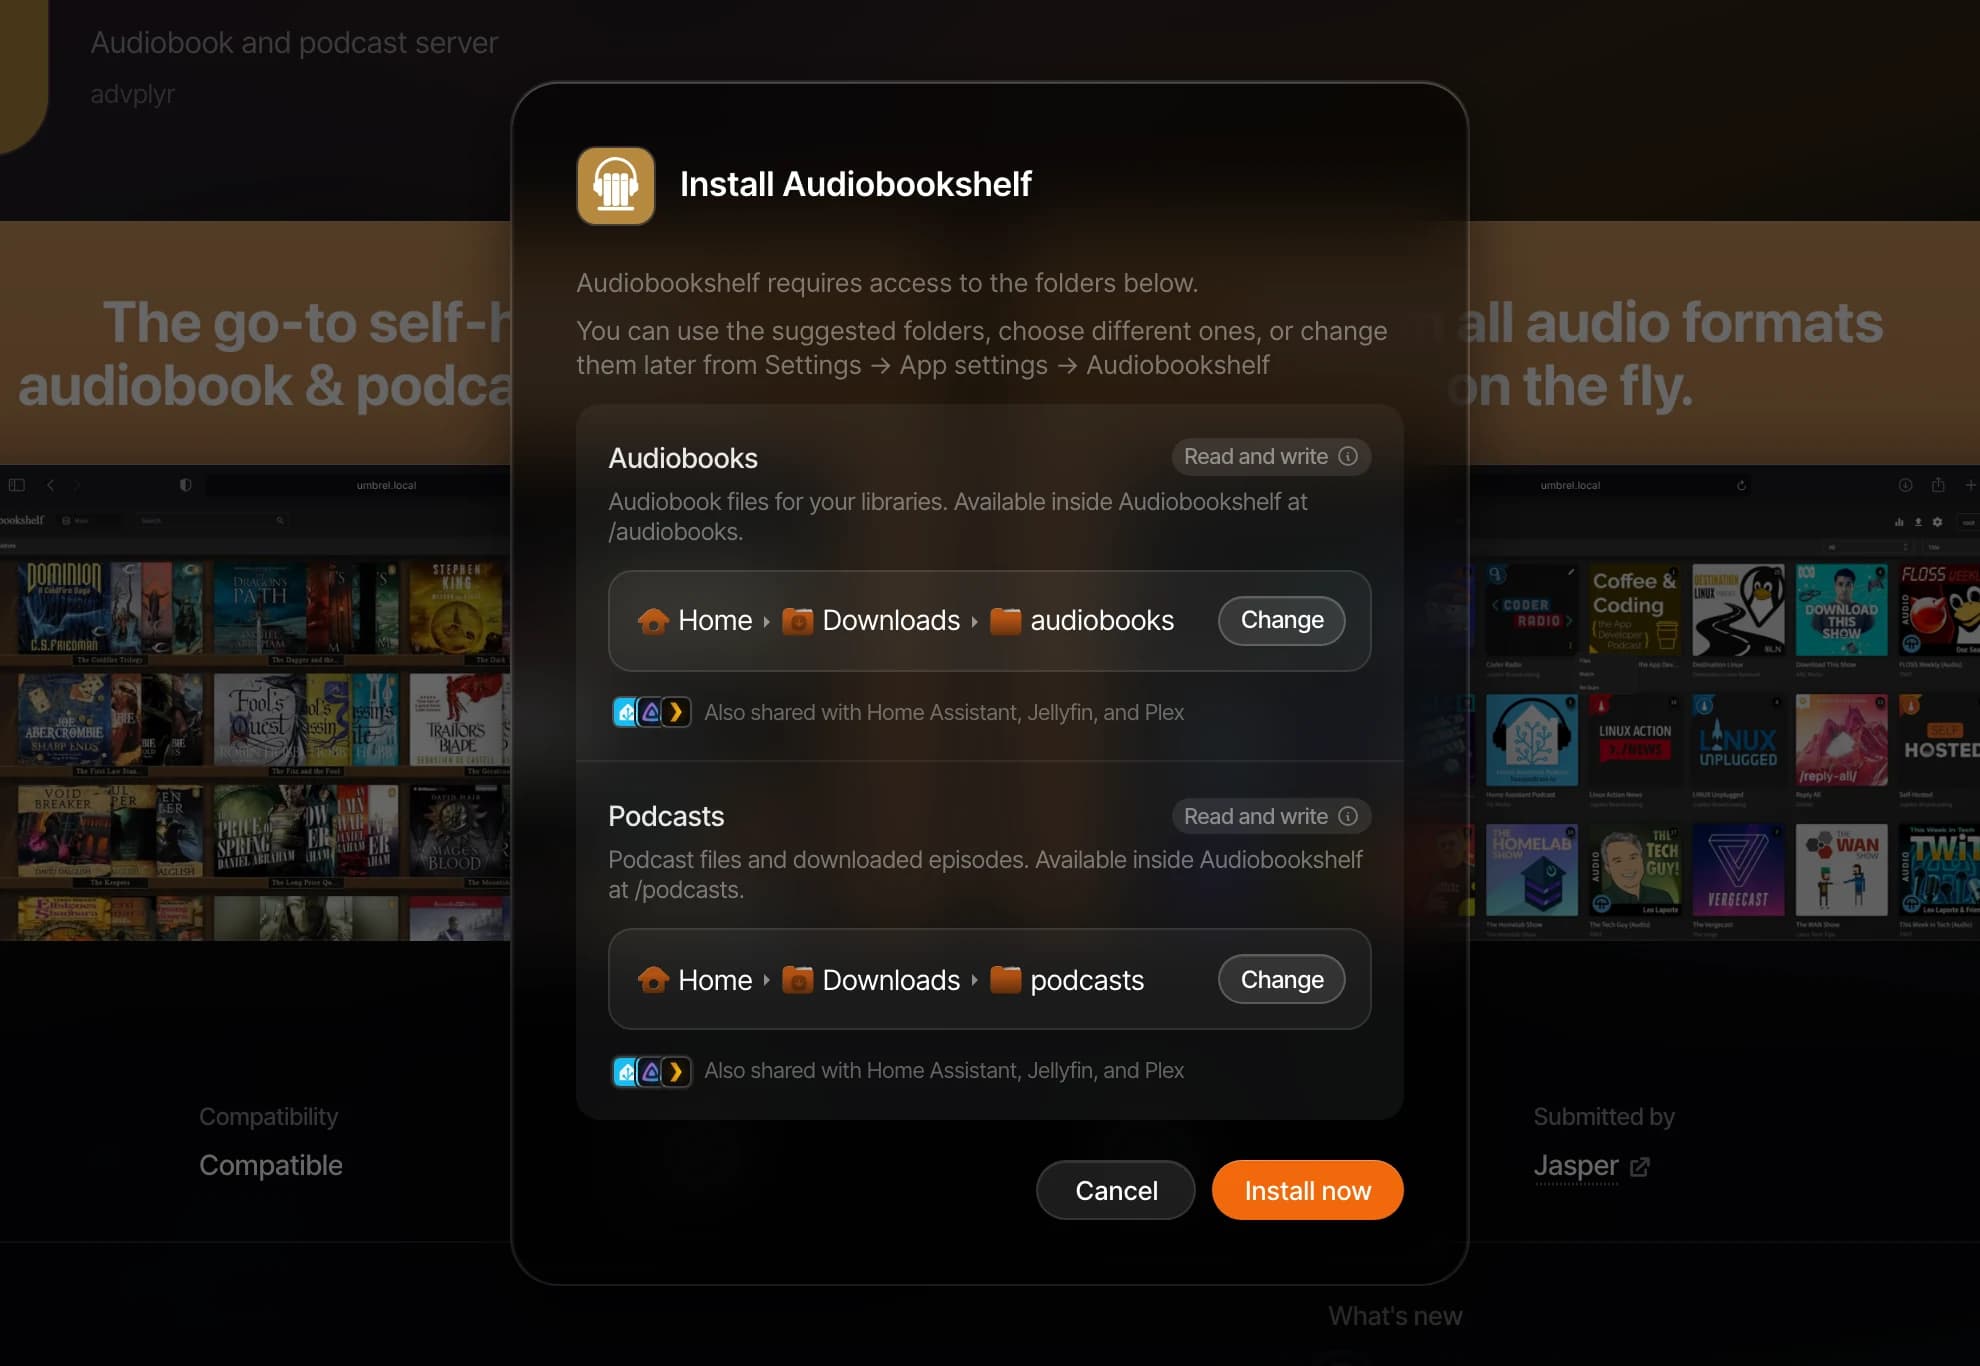Click the Home Assistant icon under Audiobooks folder
The height and width of the screenshot is (1366, 1980).
pos(625,712)
